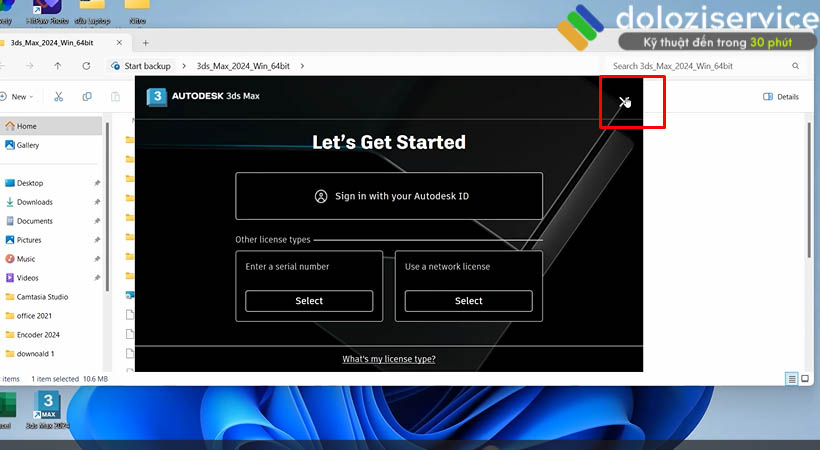Close the Autodesk 3ds Max license dialog
The height and width of the screenshot is (450, 820).
coord(624,102)
